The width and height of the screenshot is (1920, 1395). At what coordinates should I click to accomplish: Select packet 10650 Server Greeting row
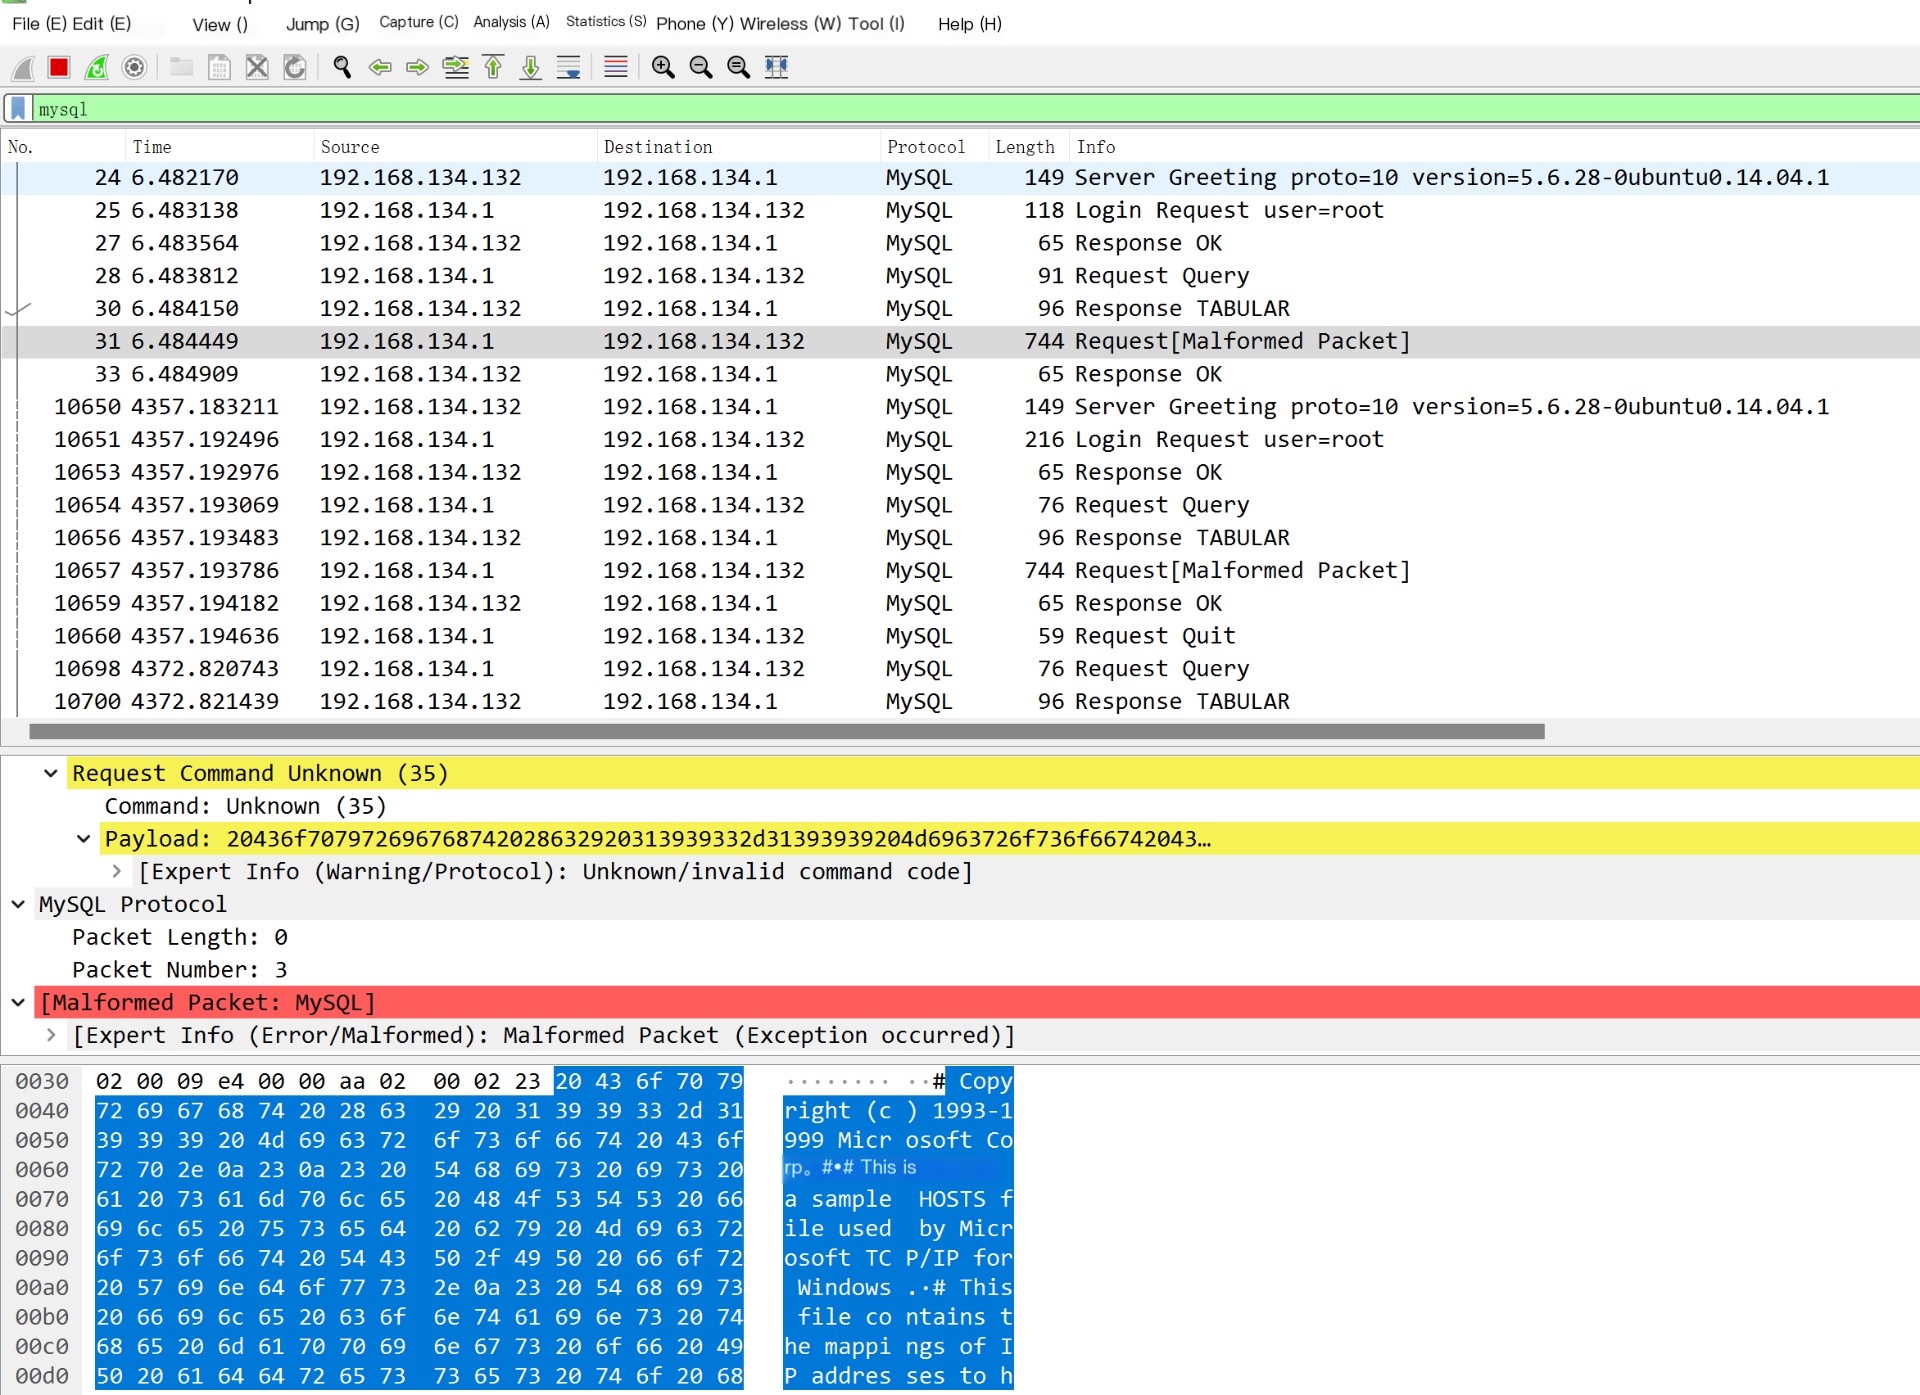coord(960,407)
